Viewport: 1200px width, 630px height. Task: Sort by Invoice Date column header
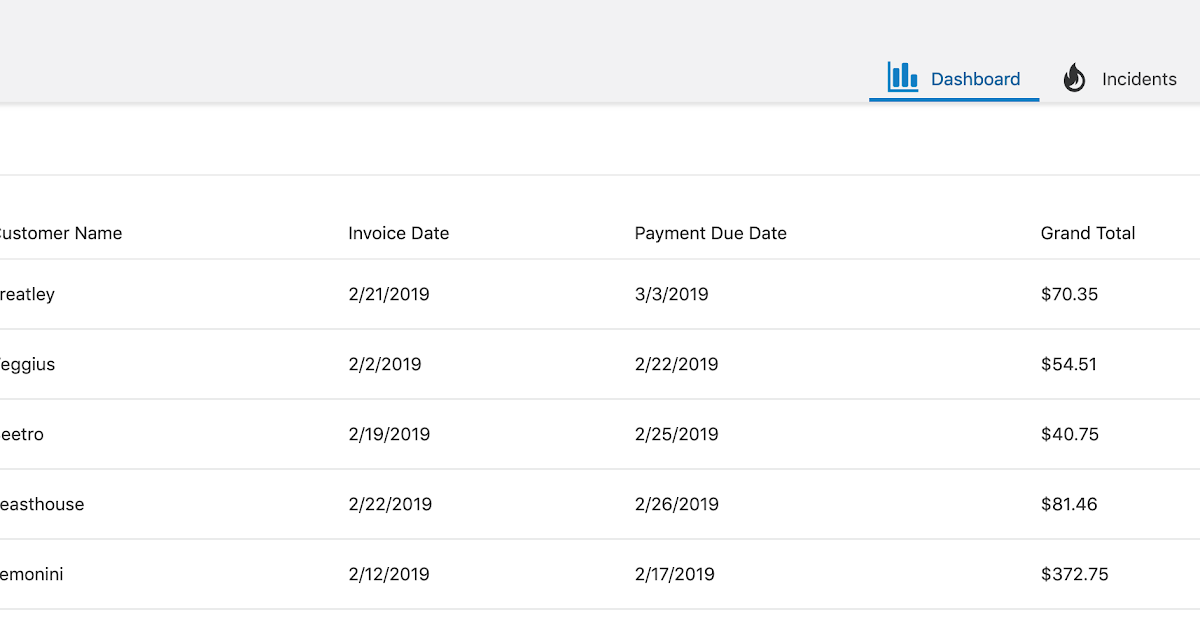click(398, 233)
